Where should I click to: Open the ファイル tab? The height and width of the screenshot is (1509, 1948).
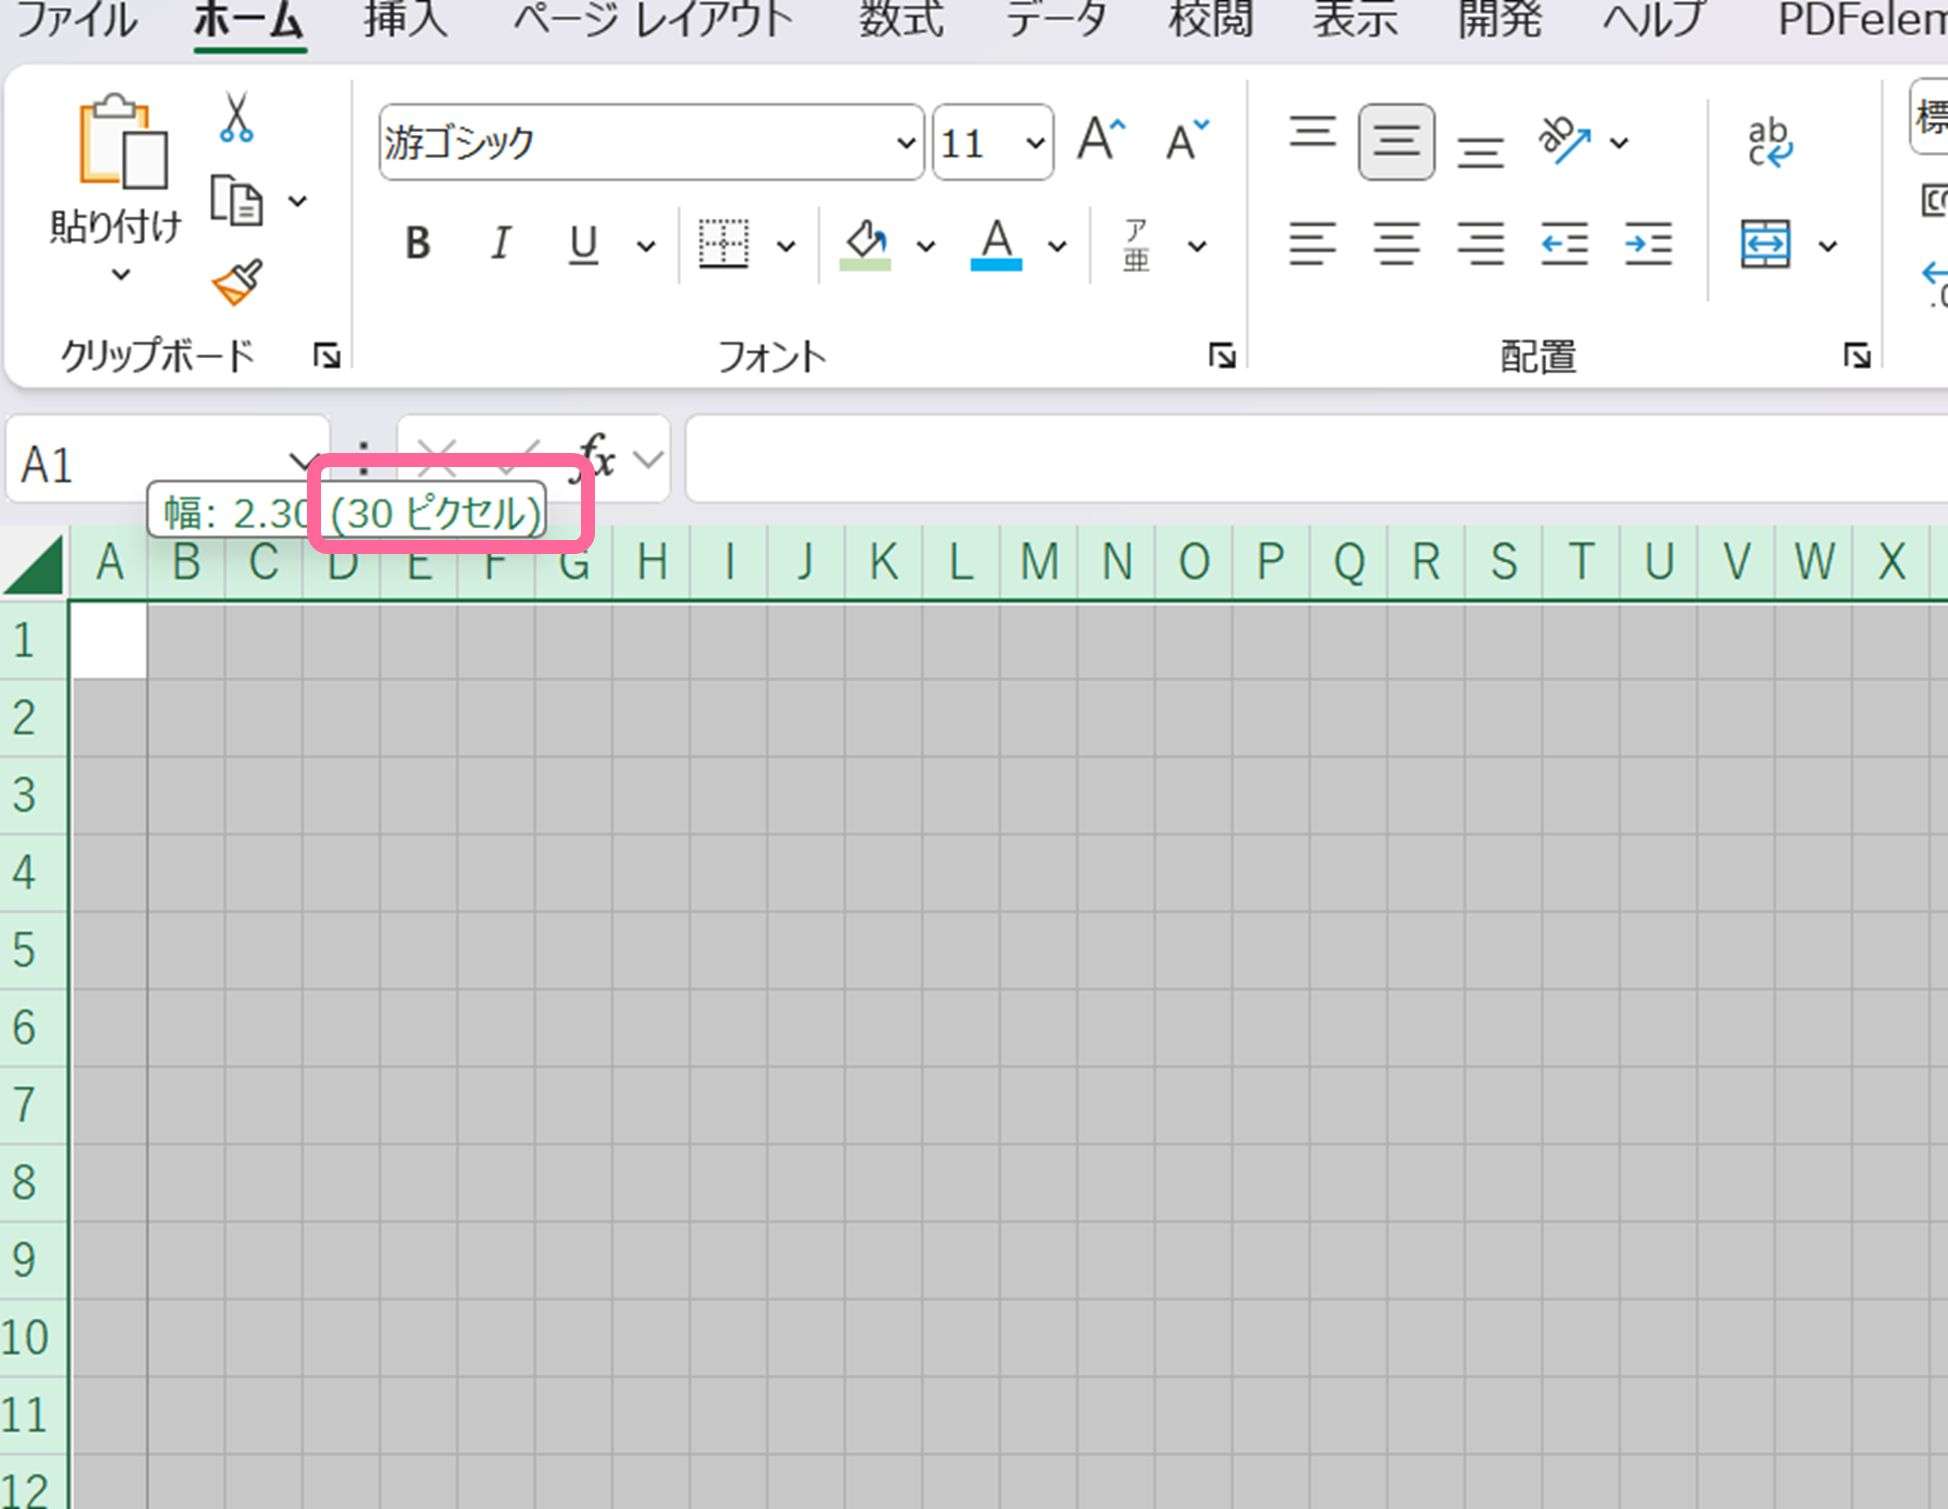[76, 19]
